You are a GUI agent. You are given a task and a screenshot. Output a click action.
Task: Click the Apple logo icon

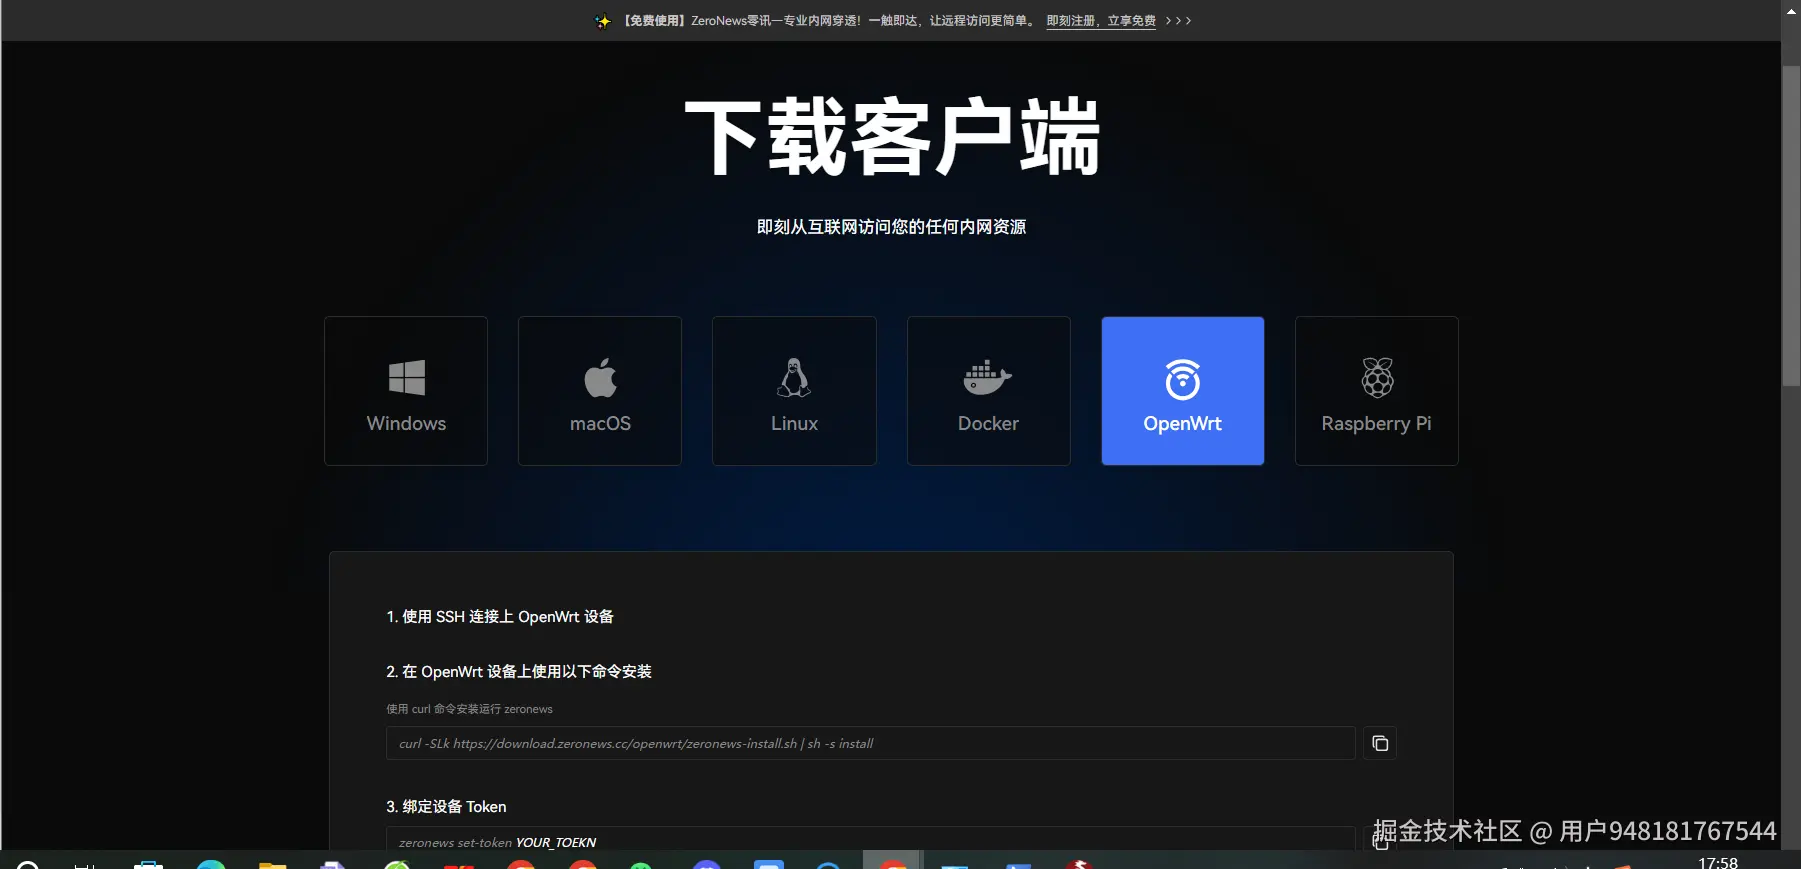tap(600, 377)
